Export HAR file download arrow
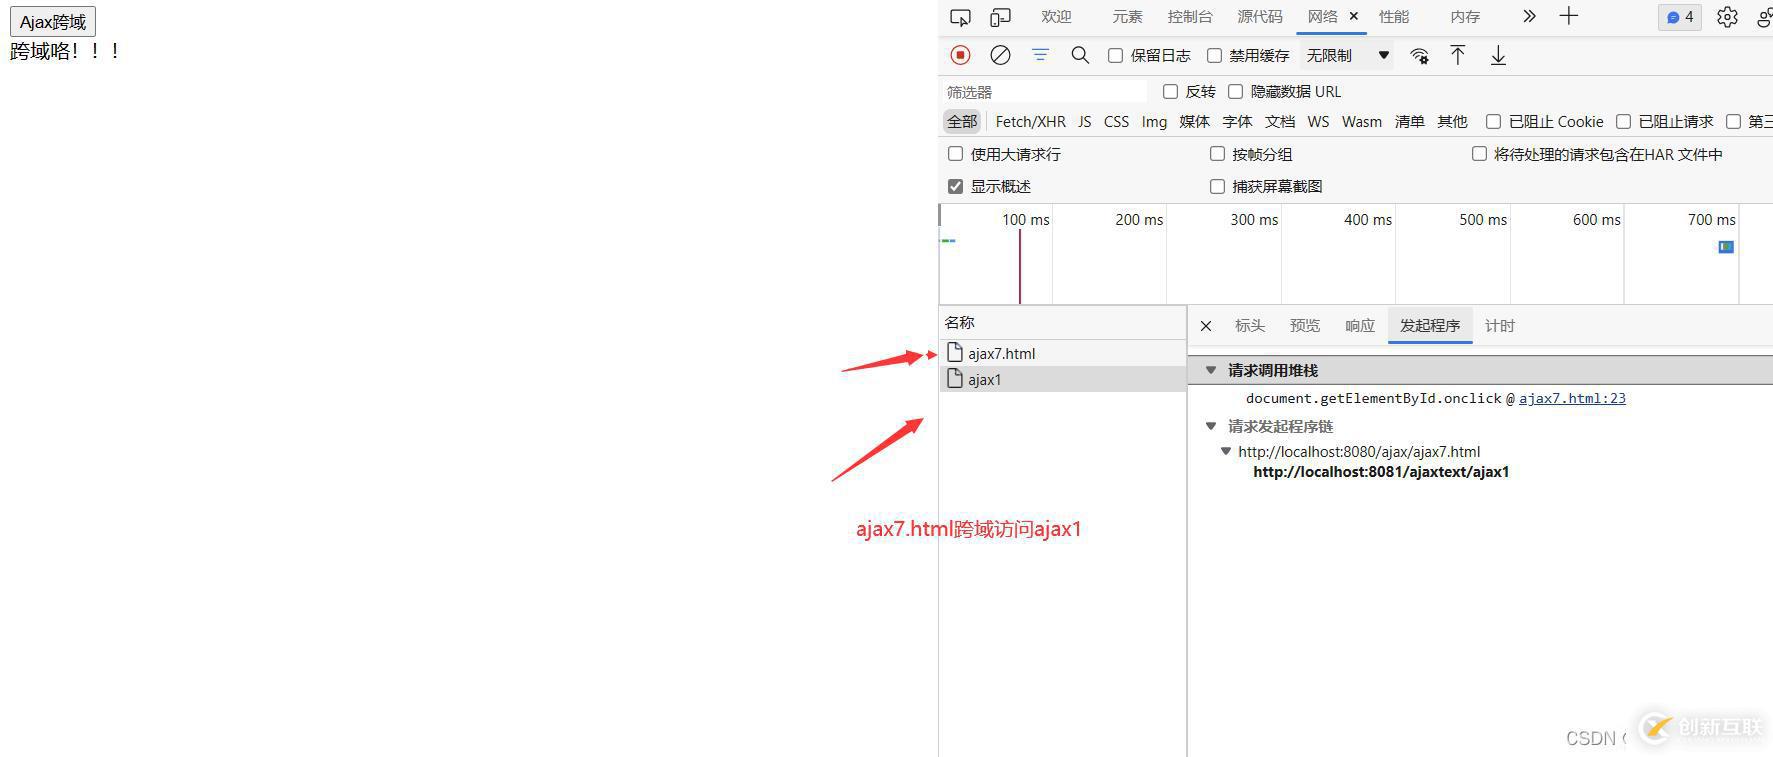The height and width of the screenshot is (757, 1773). click(x=1498, y=56)
